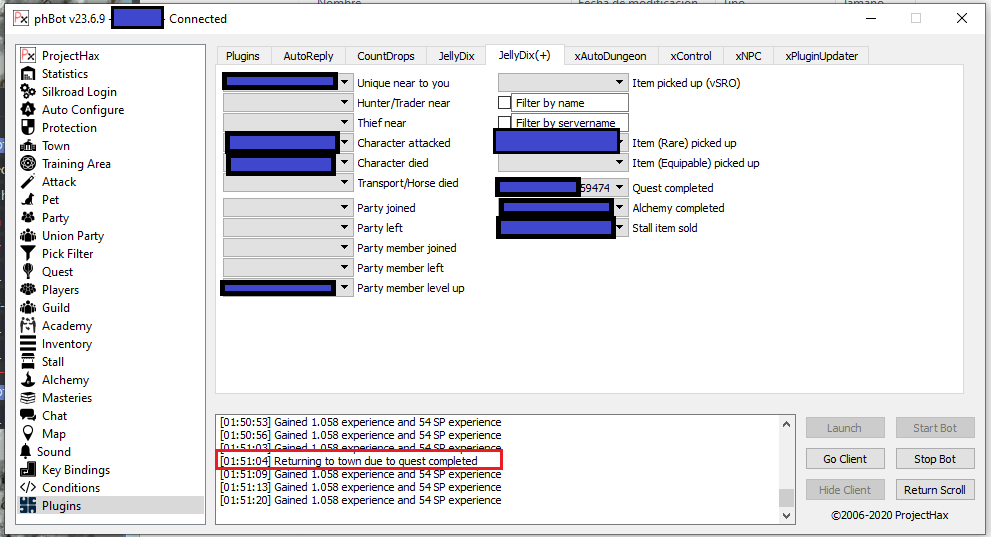Enable the Filter by name checkbox
This screenshot has height=537, width=991.
click(505, 103)
